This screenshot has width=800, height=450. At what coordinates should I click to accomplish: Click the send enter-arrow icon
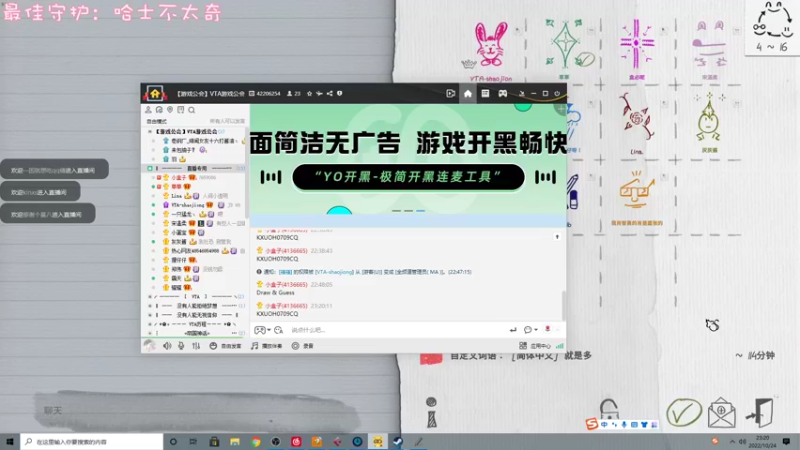[x=513, y=330]
